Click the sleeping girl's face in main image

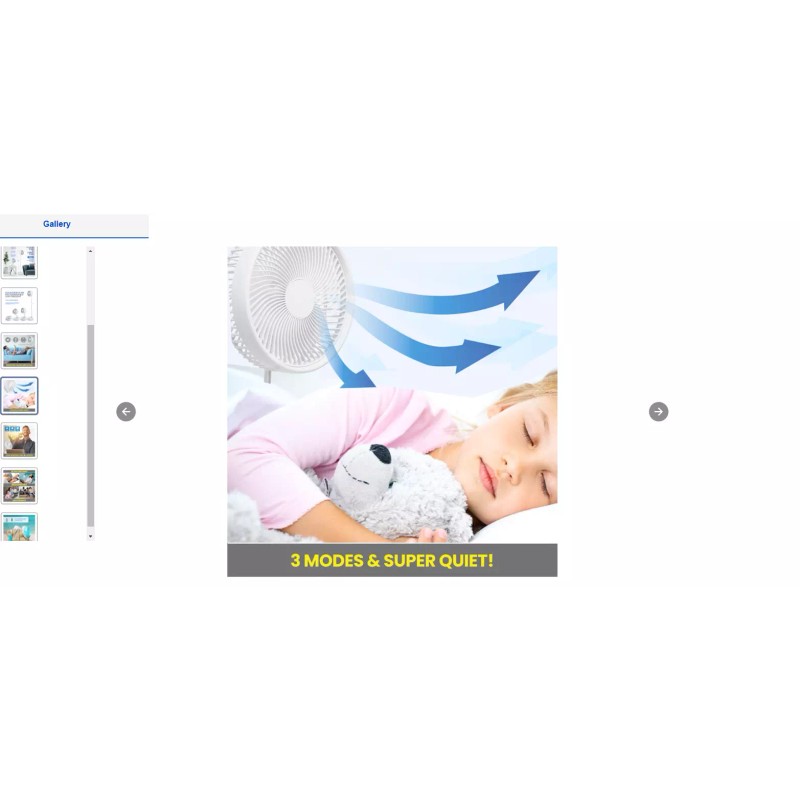tap(510, 450)
